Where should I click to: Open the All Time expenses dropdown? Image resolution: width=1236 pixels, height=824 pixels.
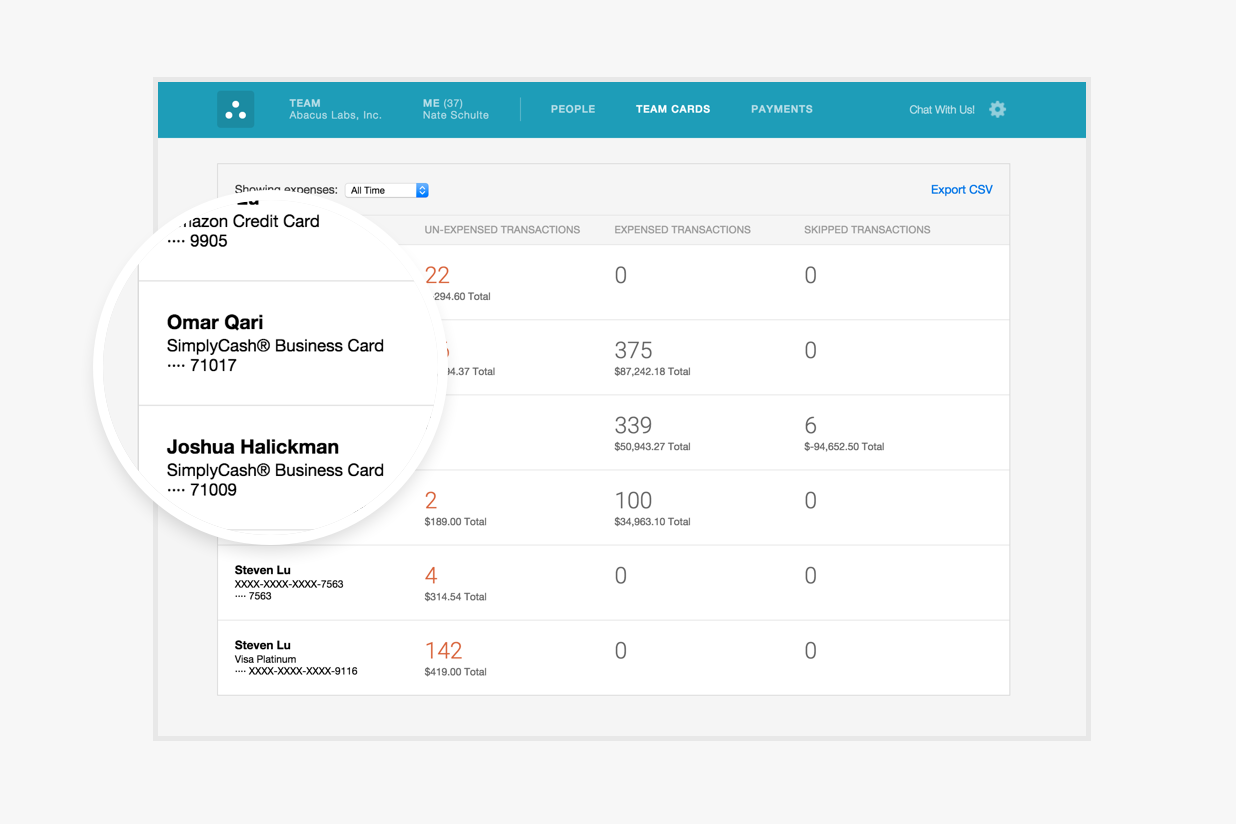pos(387,190)
